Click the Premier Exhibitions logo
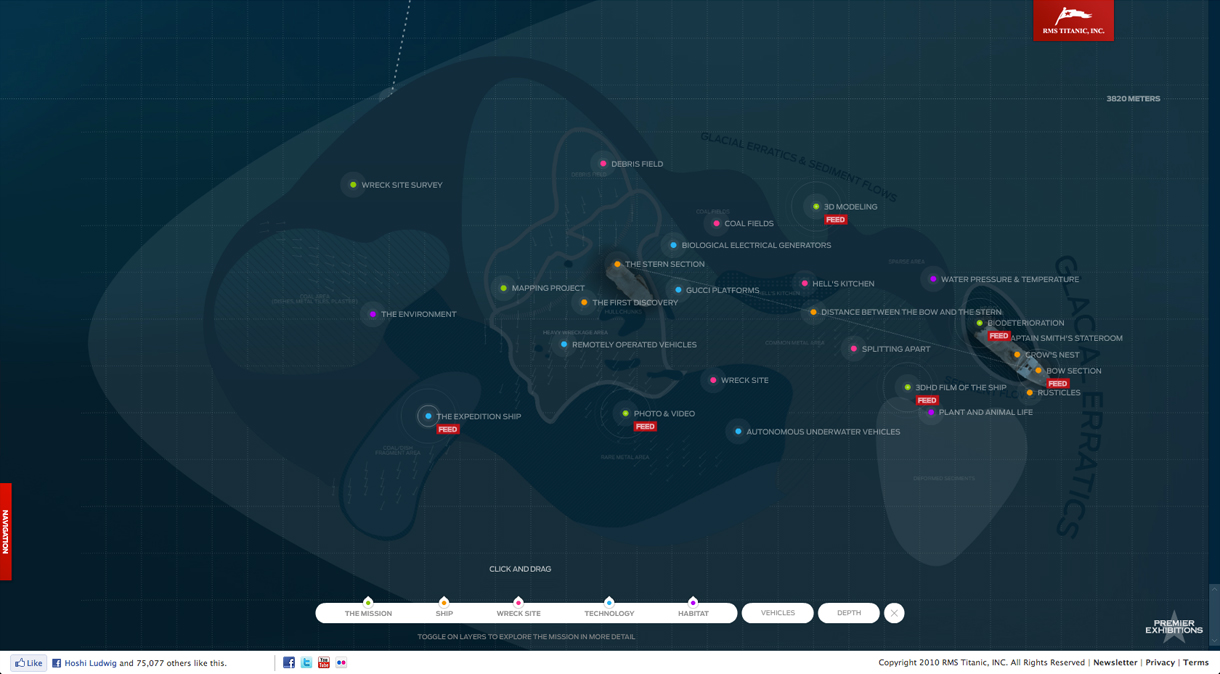This screenshot has width=1220, height=674. tap(1174, 625)
